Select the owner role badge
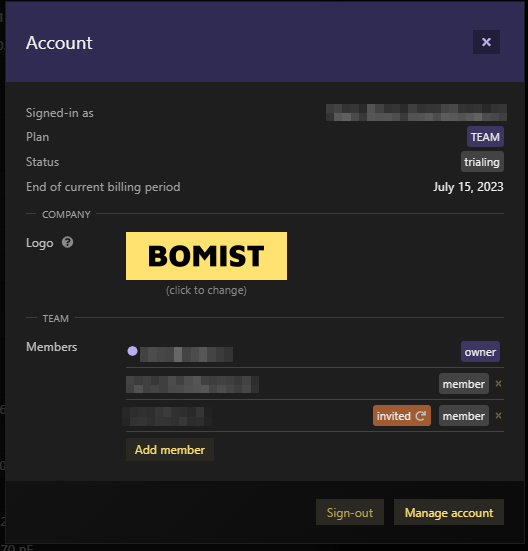This screenshot has height=551, width=528. (480, 352)
